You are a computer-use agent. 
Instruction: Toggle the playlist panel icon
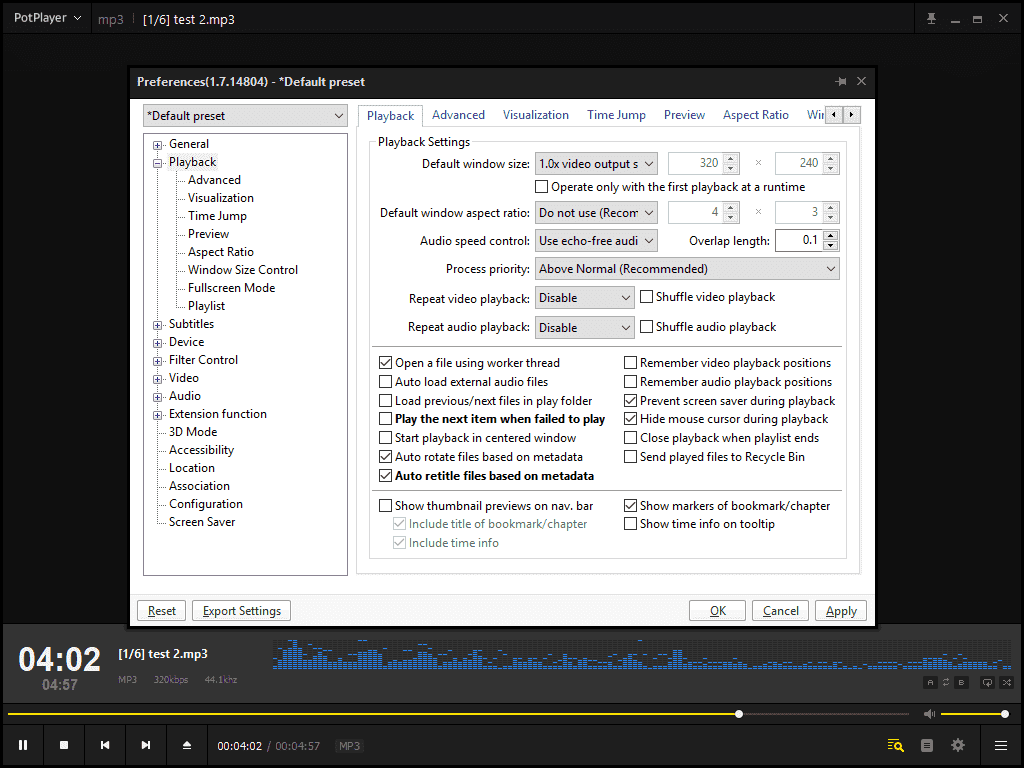(x=927, y=745)
